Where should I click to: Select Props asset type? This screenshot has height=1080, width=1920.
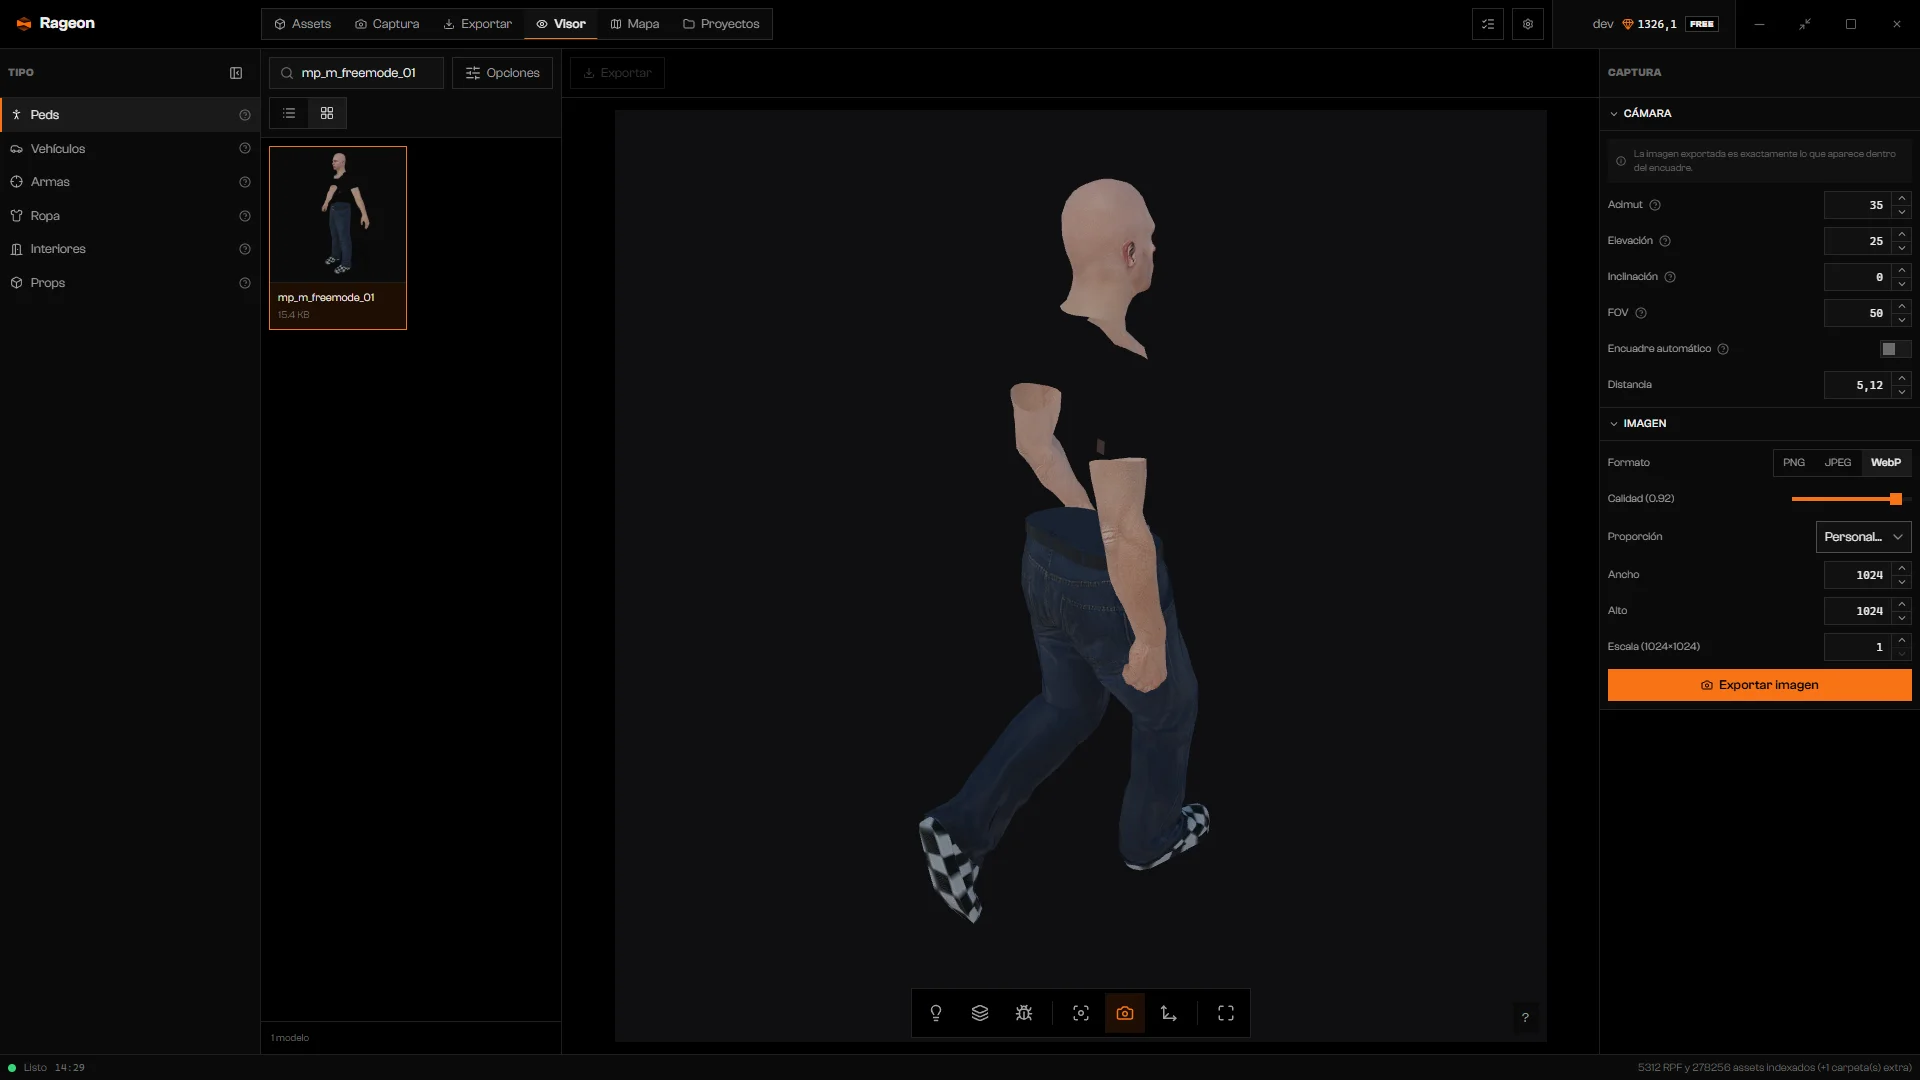click(x=130, y=283)
